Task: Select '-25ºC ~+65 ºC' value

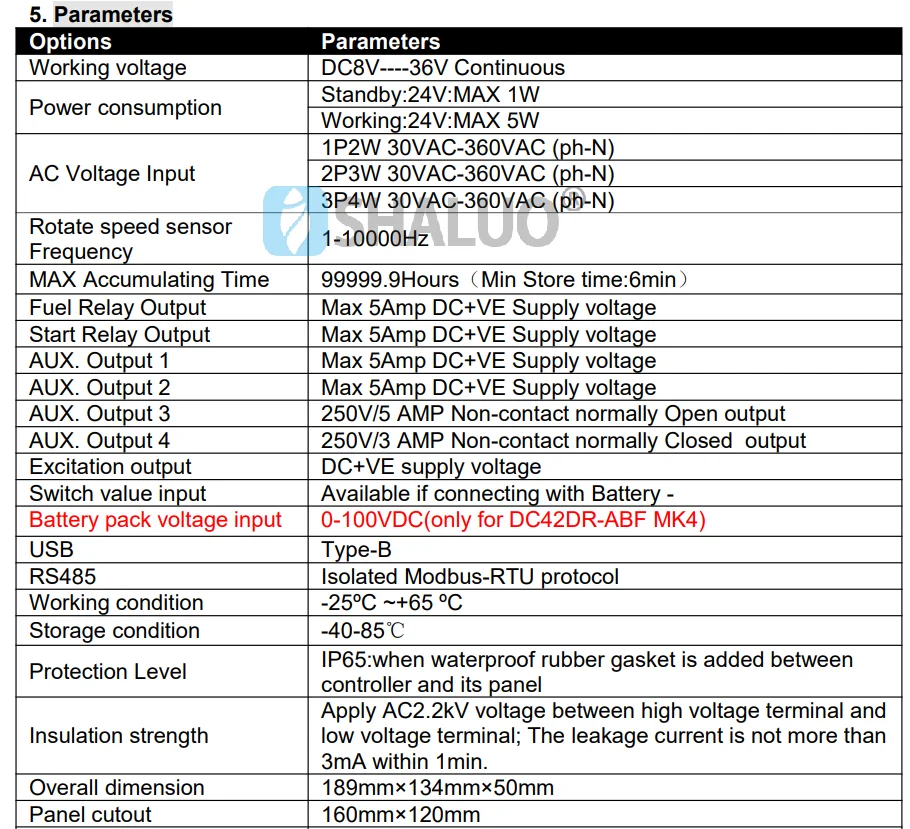Action: pyautogui.click(x=392, y=603)
